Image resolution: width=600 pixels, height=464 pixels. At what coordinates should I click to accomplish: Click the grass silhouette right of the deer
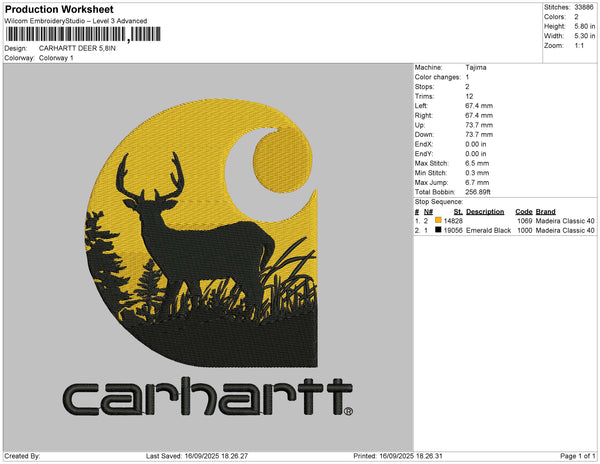[x=290, y=270]
